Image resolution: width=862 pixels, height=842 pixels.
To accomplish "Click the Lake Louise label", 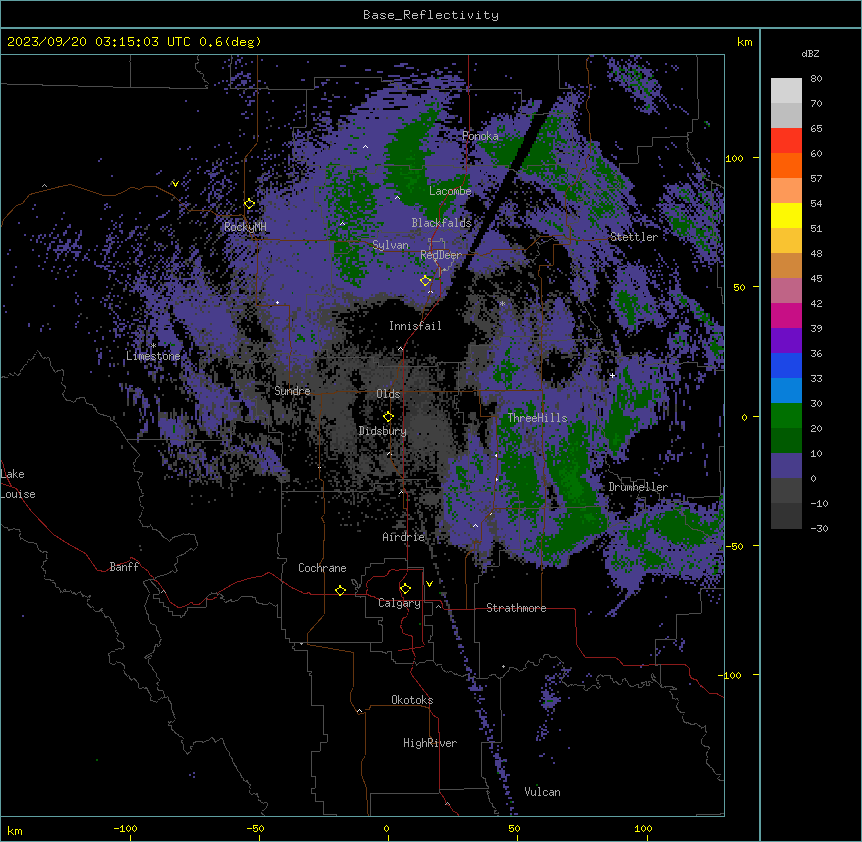I will click(18, 484).
